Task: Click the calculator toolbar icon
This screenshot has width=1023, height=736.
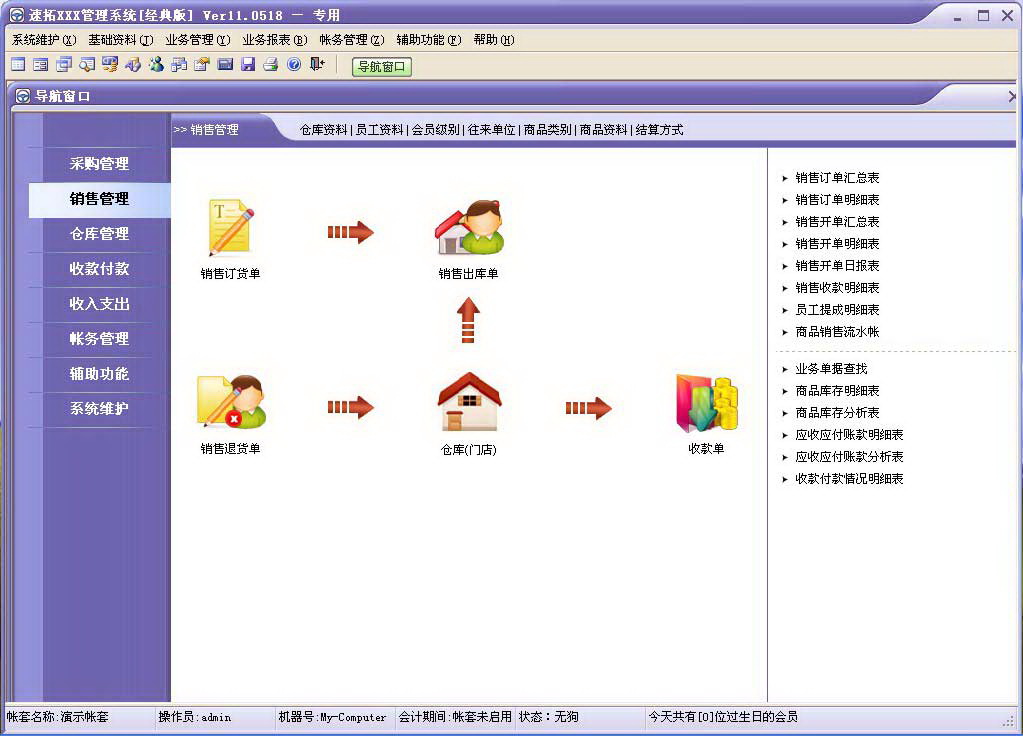Action: point(225,64)
